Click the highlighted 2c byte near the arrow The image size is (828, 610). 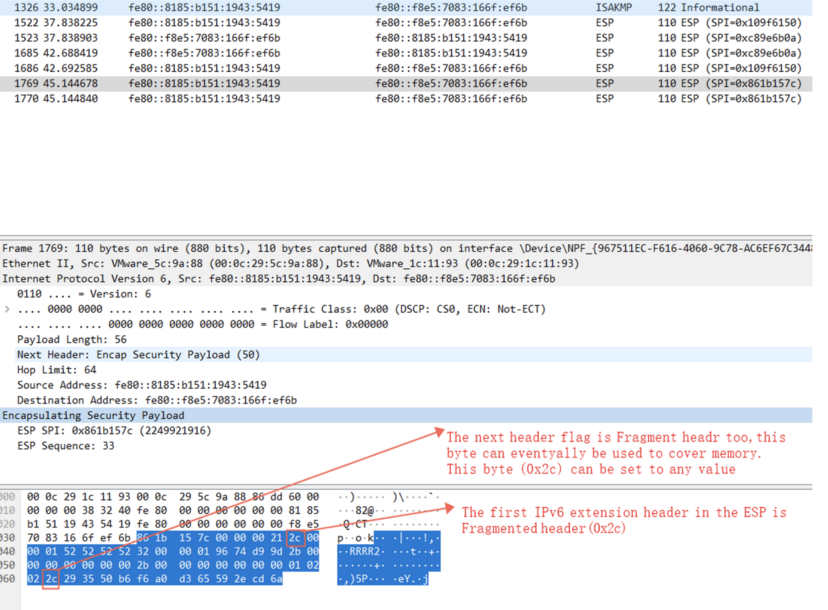coord(297,536)
